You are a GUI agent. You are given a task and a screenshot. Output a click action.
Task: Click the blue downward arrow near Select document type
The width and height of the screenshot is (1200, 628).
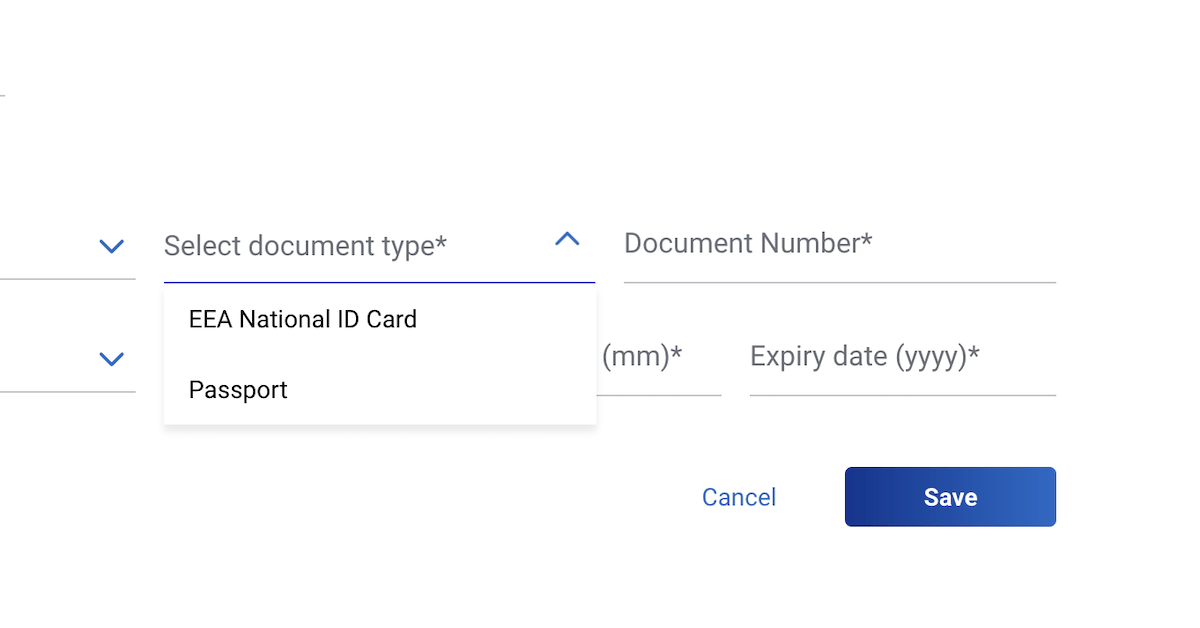[112, 246]
